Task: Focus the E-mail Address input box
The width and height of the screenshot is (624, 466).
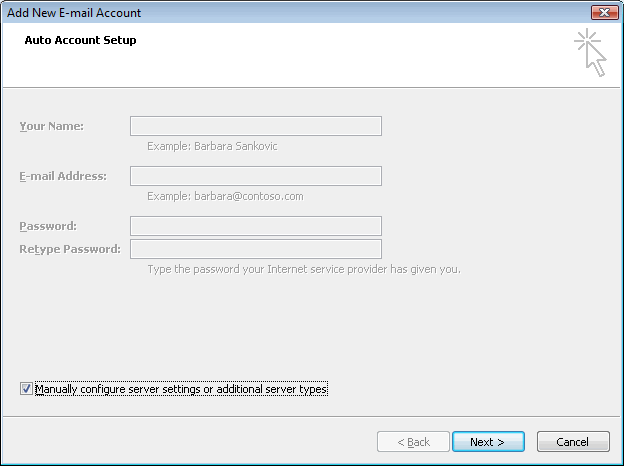Action: coord(255,176)
